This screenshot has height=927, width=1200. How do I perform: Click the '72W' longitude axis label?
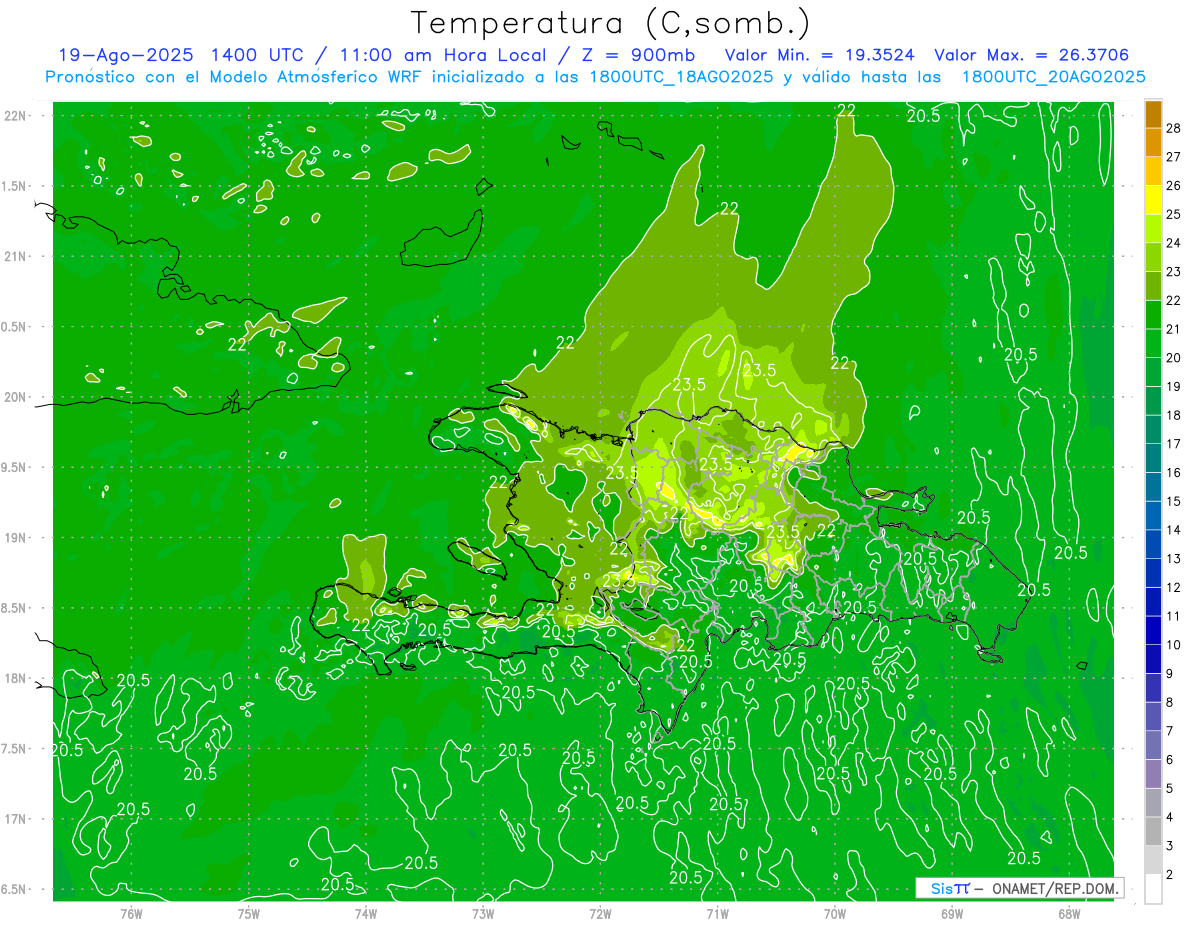600,913
